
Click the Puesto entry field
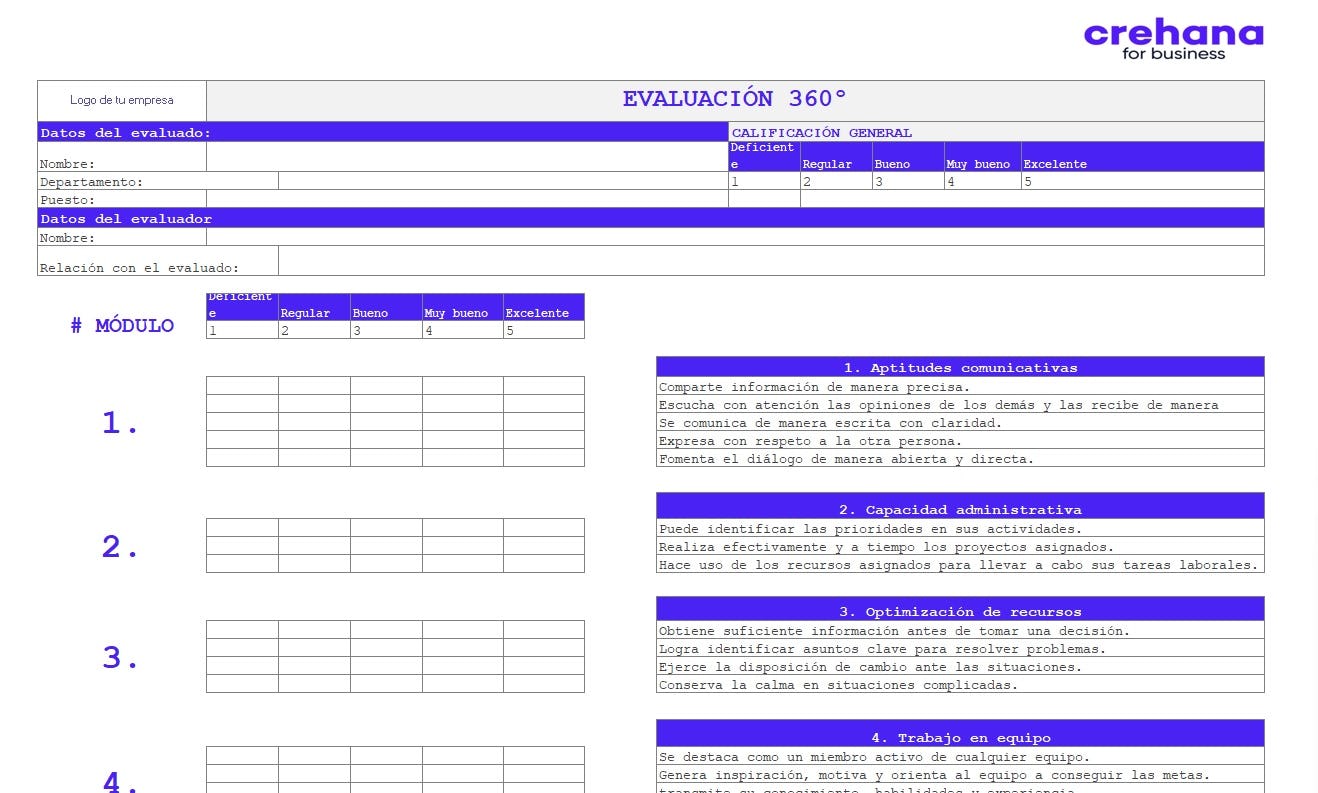(466, 199)
